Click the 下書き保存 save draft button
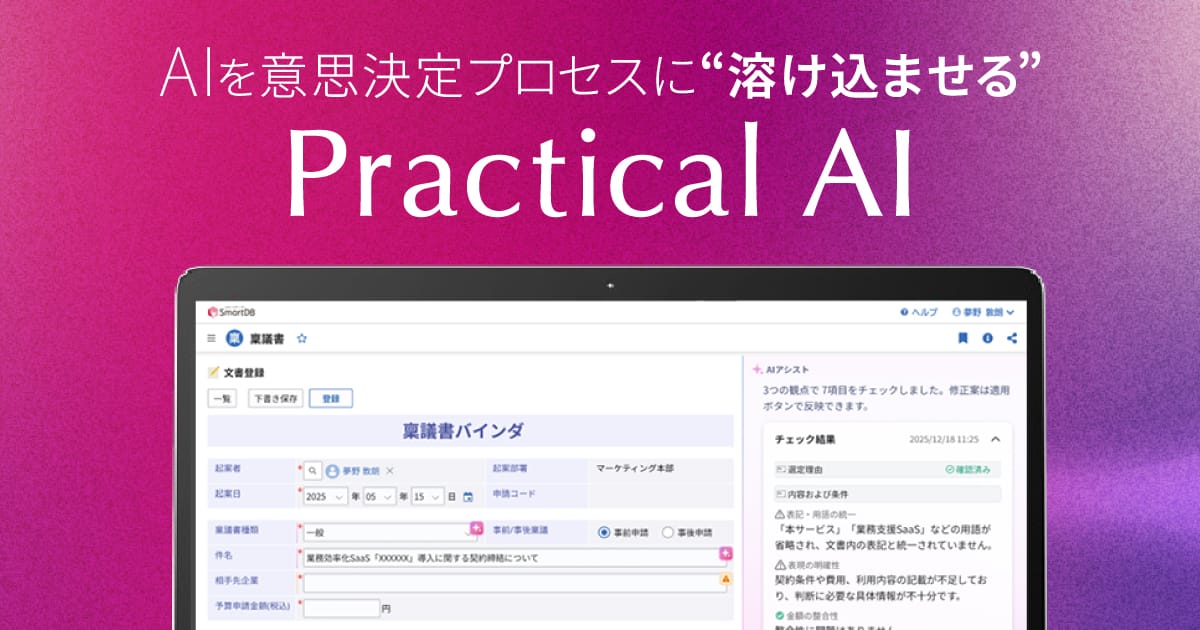 tap(276, 398)
